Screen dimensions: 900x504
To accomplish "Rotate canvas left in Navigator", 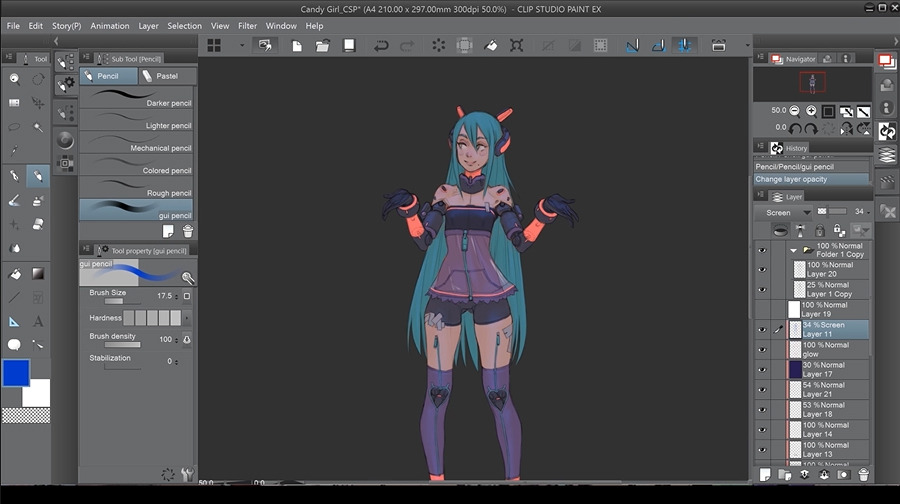I will point(795,129).
